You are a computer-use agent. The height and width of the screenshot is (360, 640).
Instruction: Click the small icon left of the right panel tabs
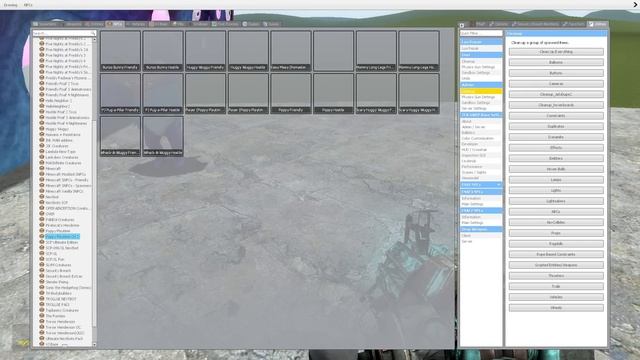point(462,24)
